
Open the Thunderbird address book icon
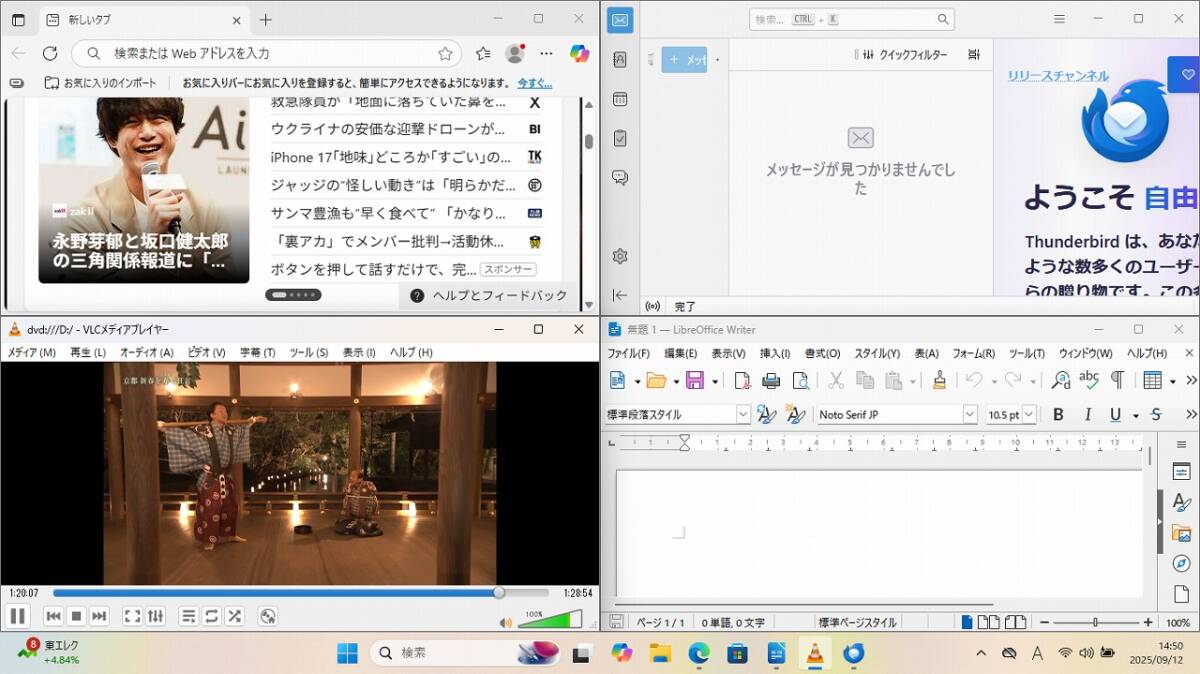[x=620, y=60]
